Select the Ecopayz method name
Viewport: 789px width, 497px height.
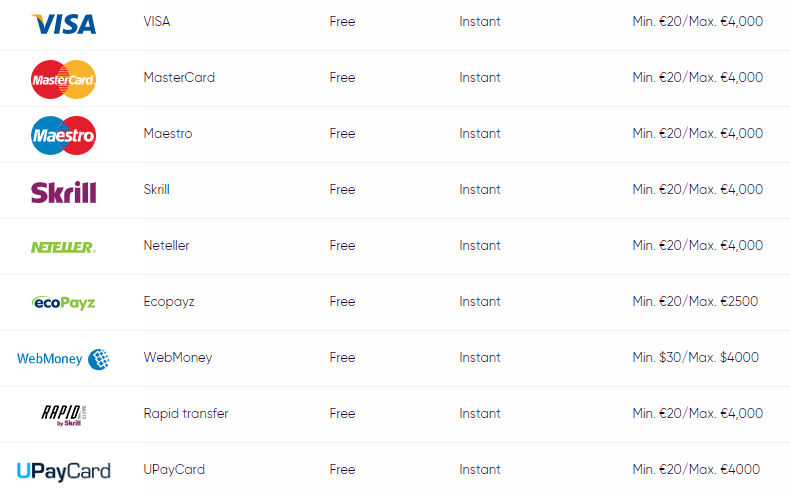(x=169, y=302)
